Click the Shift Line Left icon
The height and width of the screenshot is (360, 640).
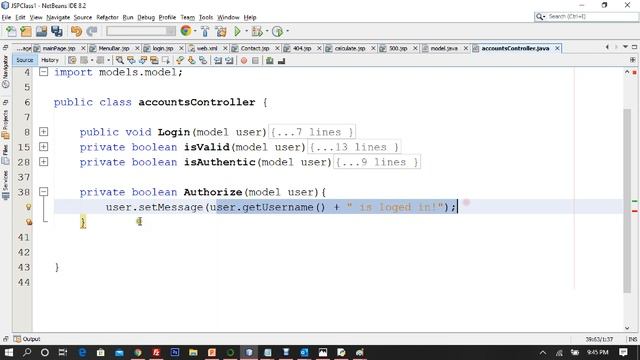(x=218, y=60)
